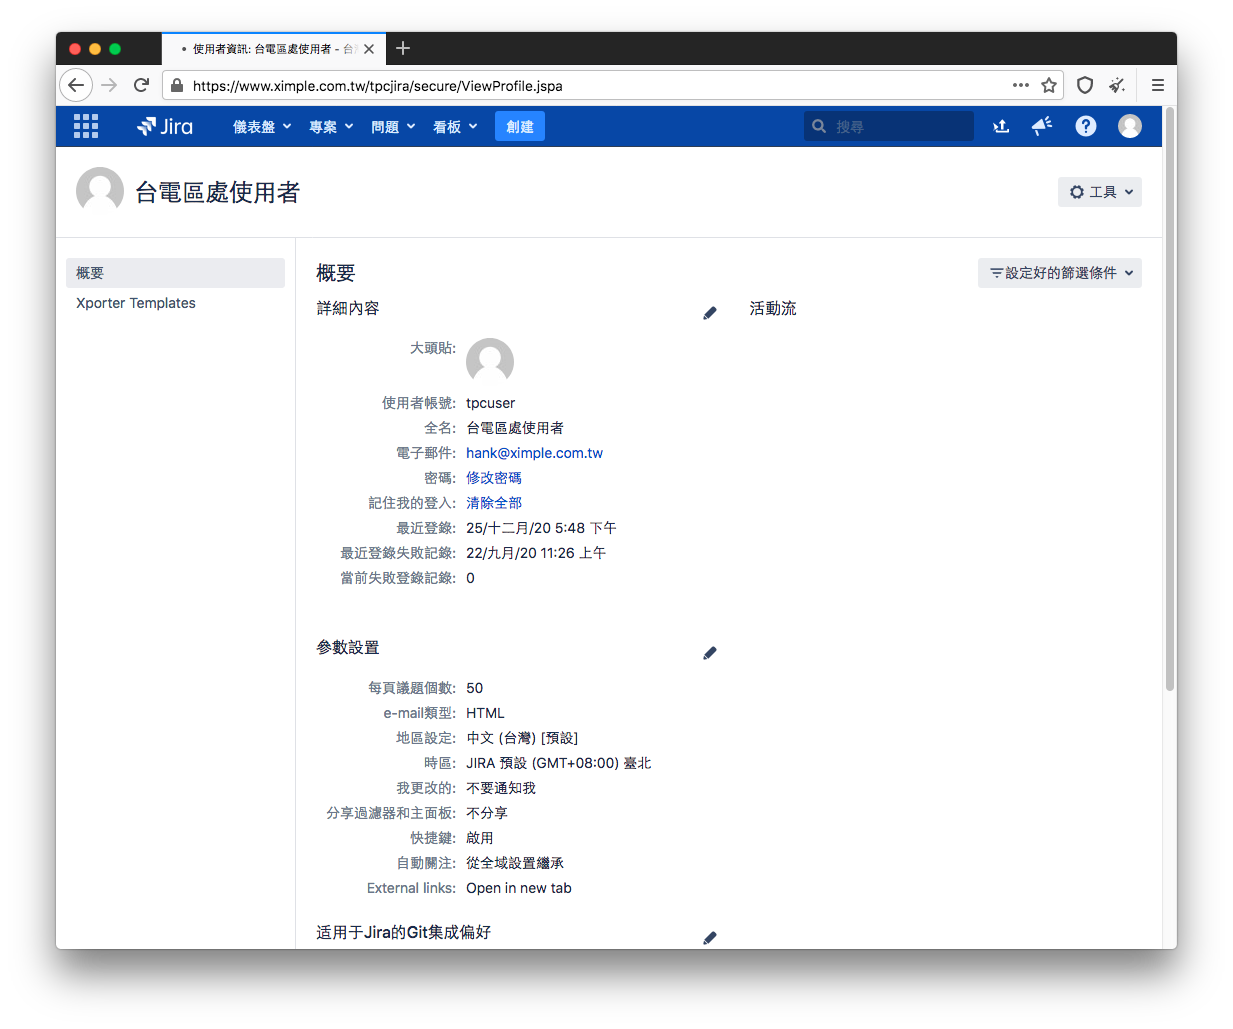Edit 參數設置 using the pencil icon
1233x1029 pixels.
(710, 653)
